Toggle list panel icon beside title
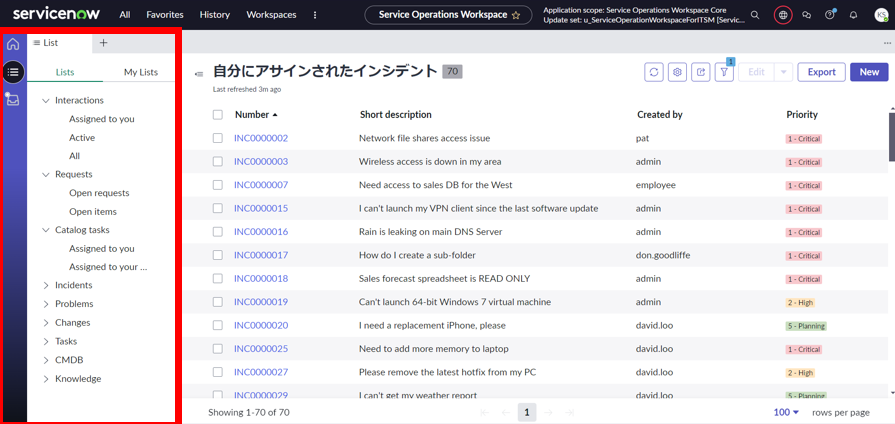The height and width of the screenshot is (424, 895). click(199, 74)
